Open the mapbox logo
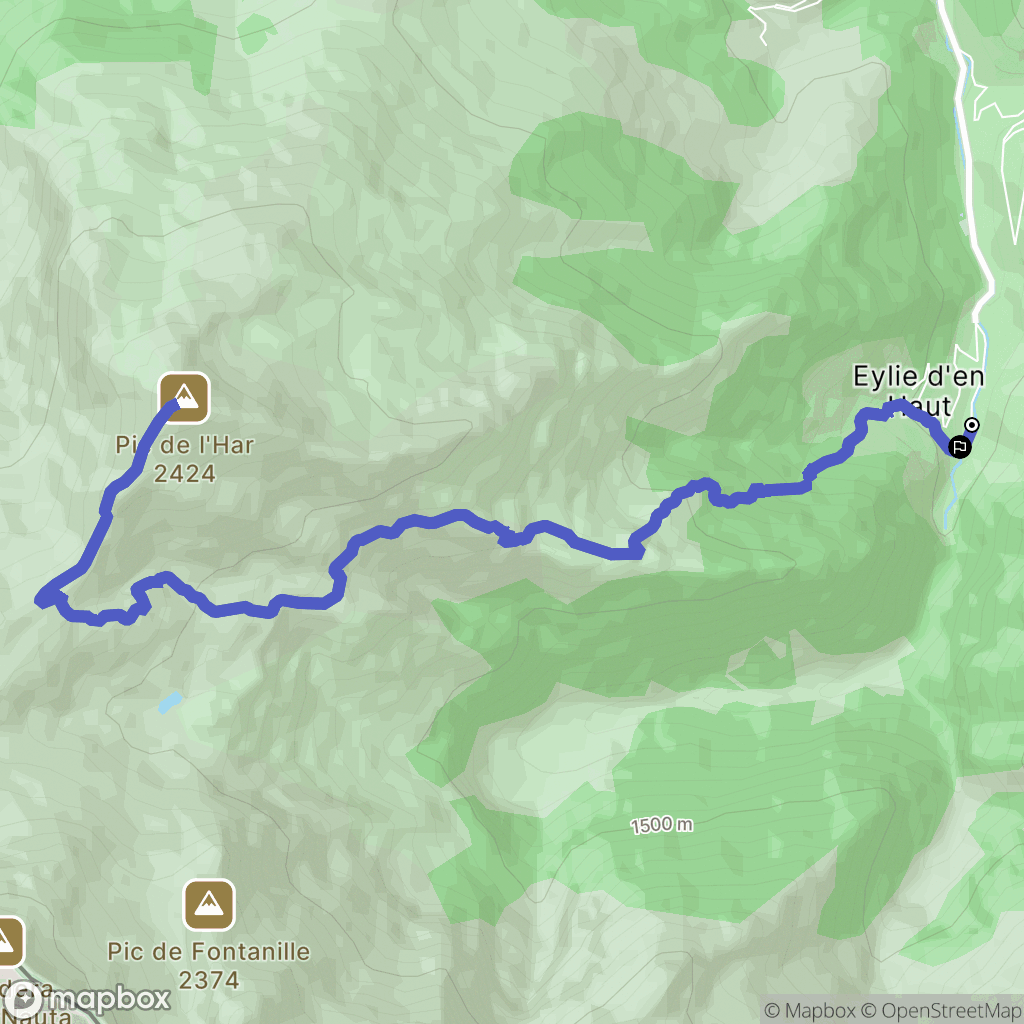 point(87,999)
